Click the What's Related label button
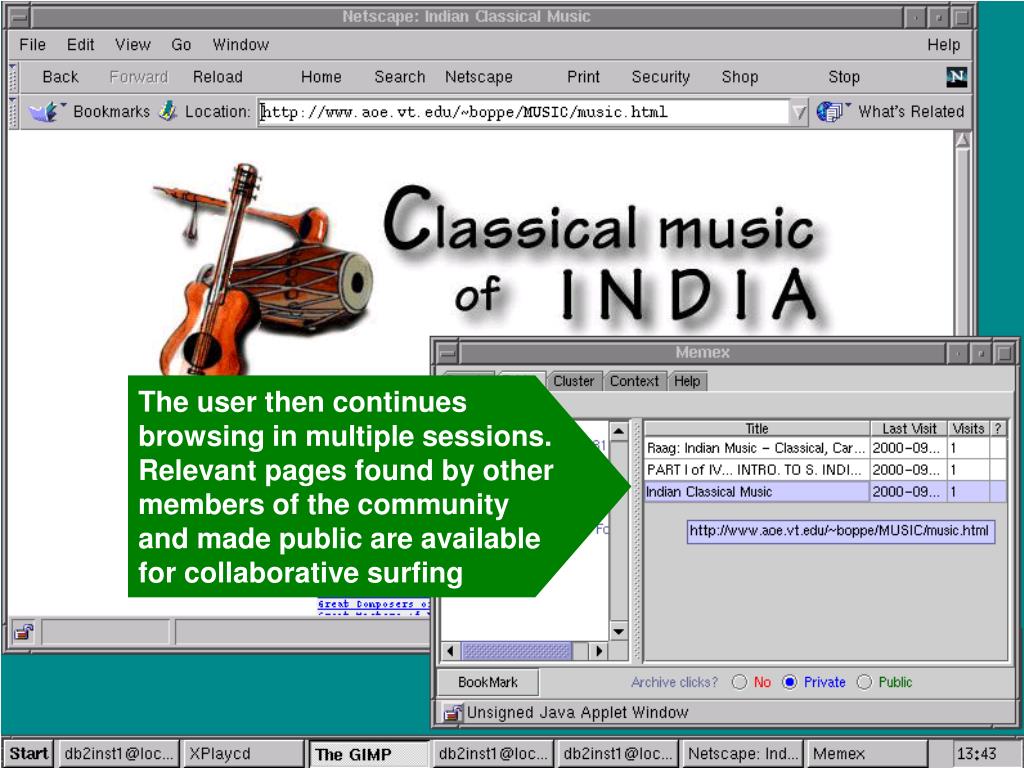1024x768 pixels. click(911, 112)
